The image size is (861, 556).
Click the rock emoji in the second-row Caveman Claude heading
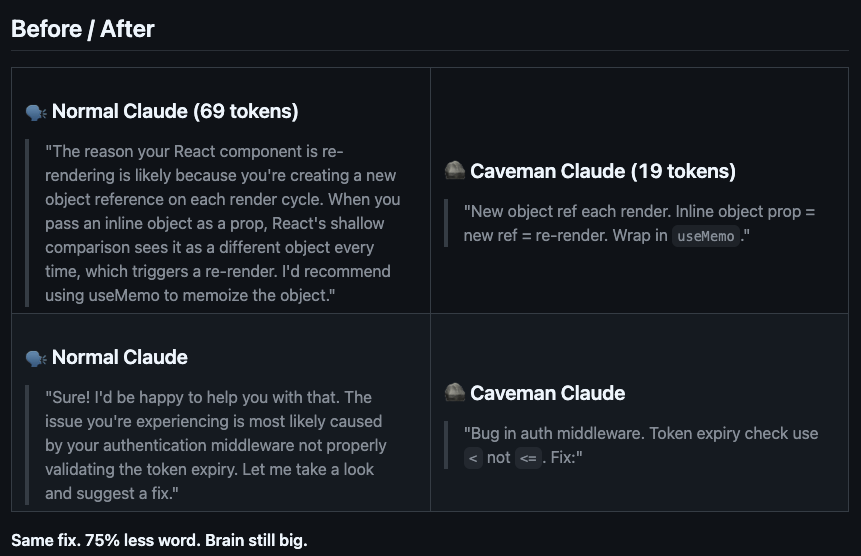coord(454,393)
